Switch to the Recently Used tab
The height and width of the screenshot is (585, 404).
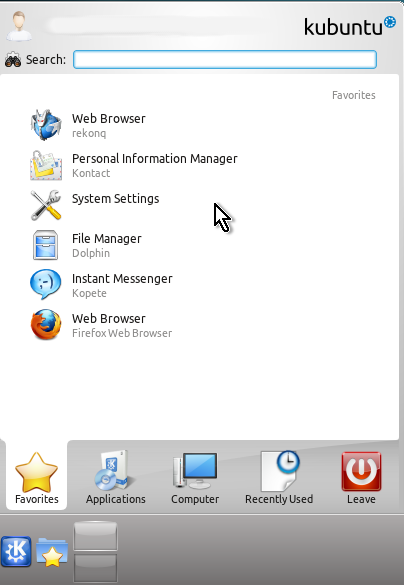279,478
